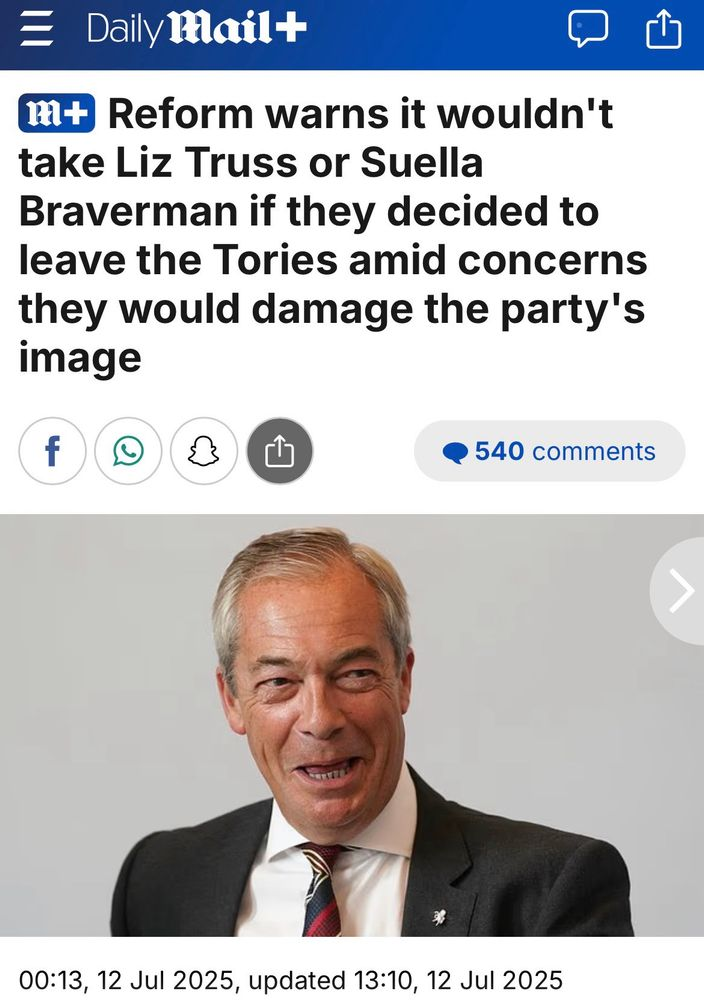Click the Mail+ wordmark in header
This screenshot has height=1000, width=704.
[x=240, y=29]
